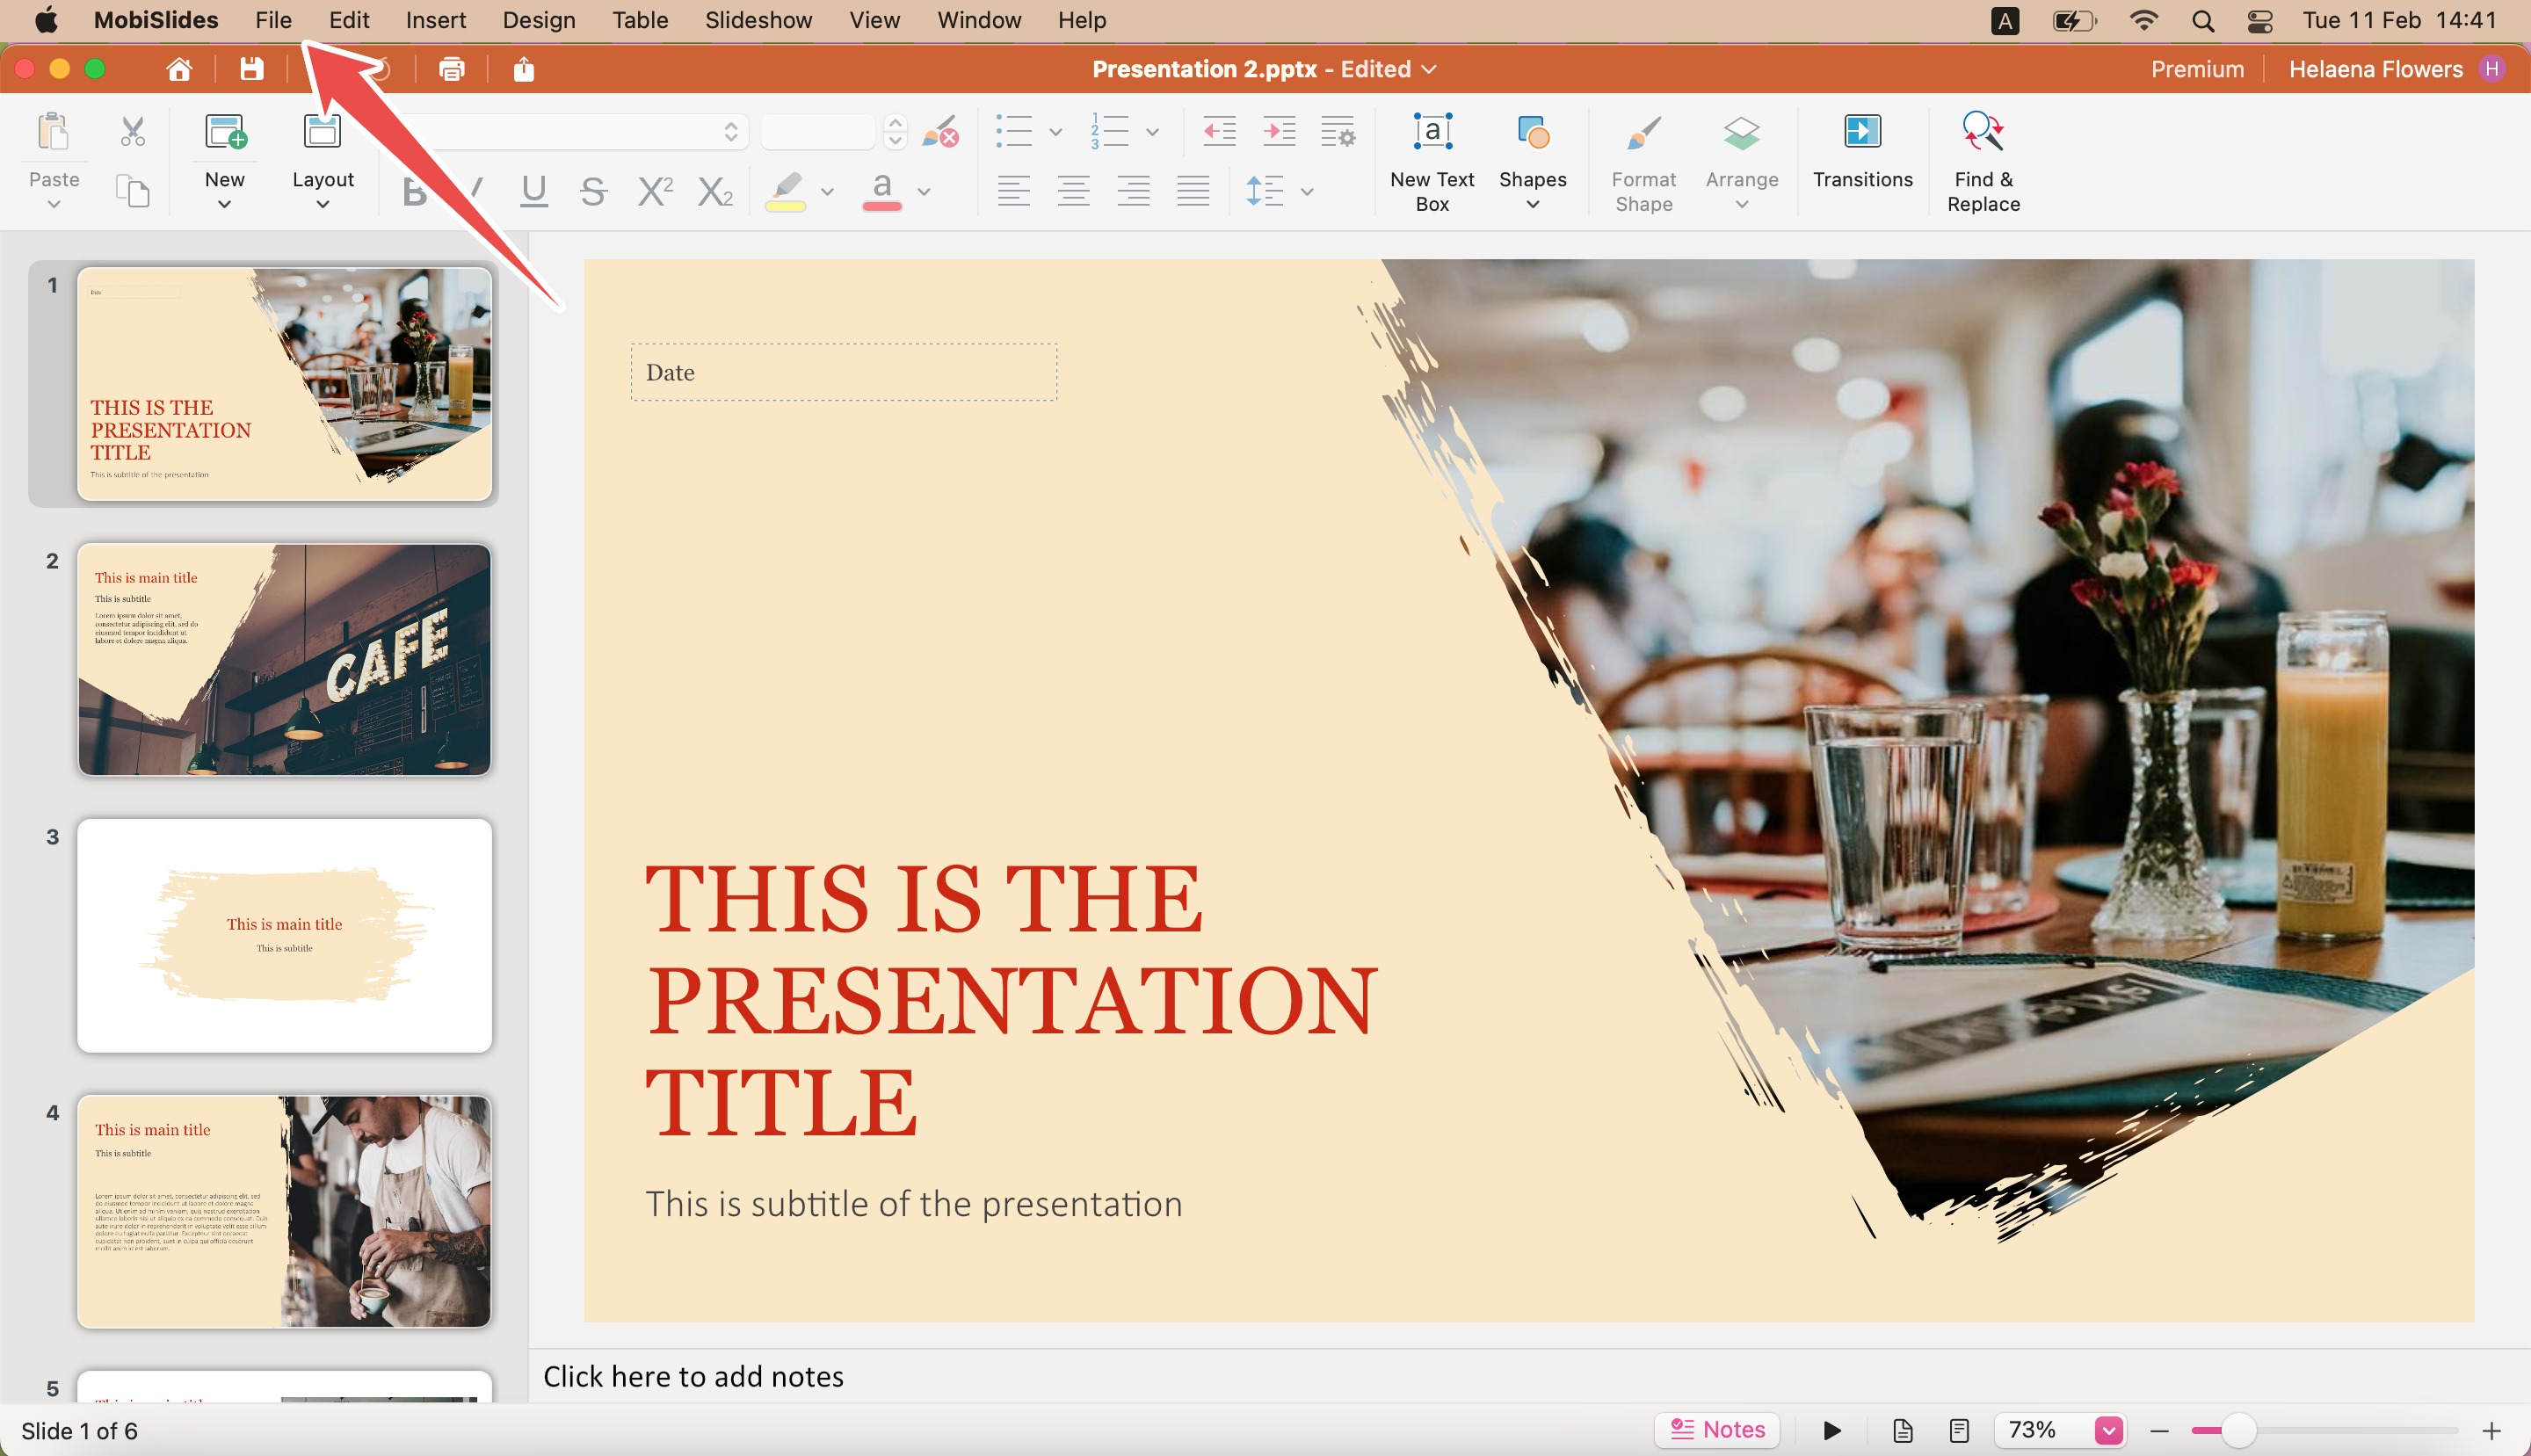Save the presentation with the floppy icon
Image resolution: width=2531 pixels, height=1456 pixels.
(x=251, y=69)
